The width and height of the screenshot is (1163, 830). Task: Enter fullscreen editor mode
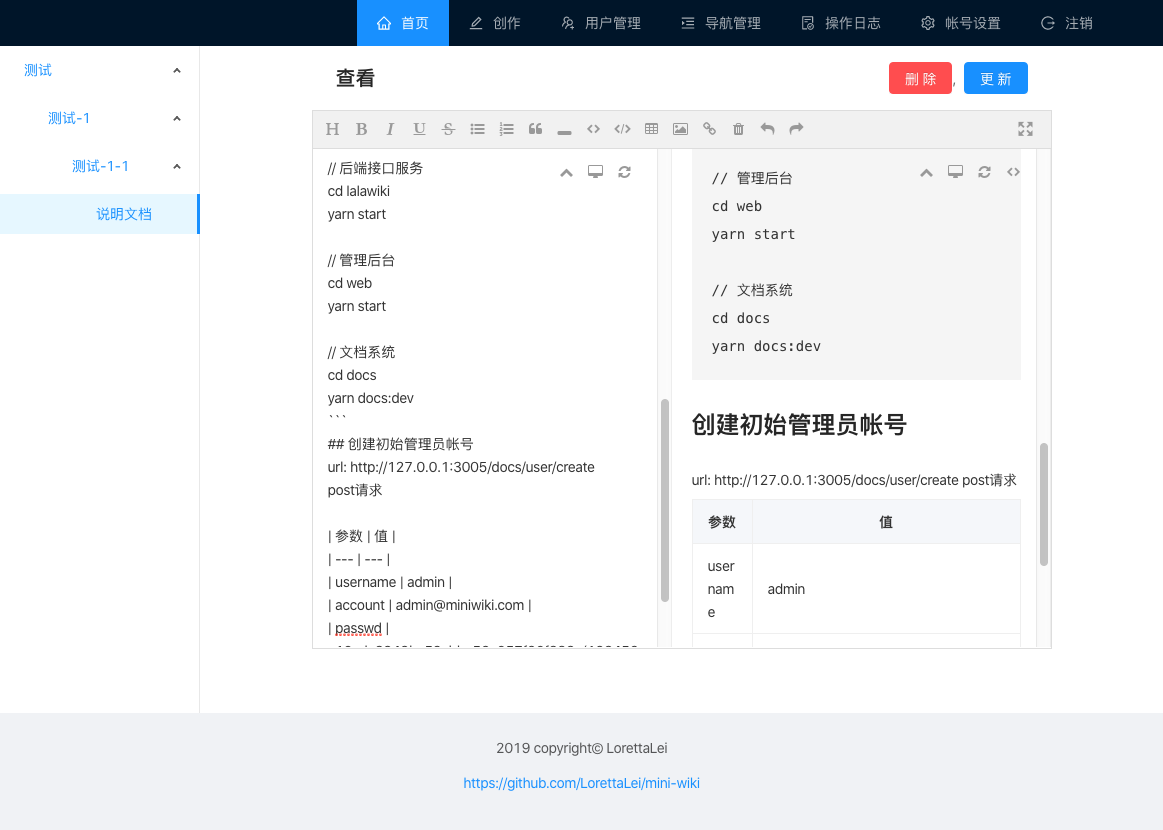click(1025, 129)
